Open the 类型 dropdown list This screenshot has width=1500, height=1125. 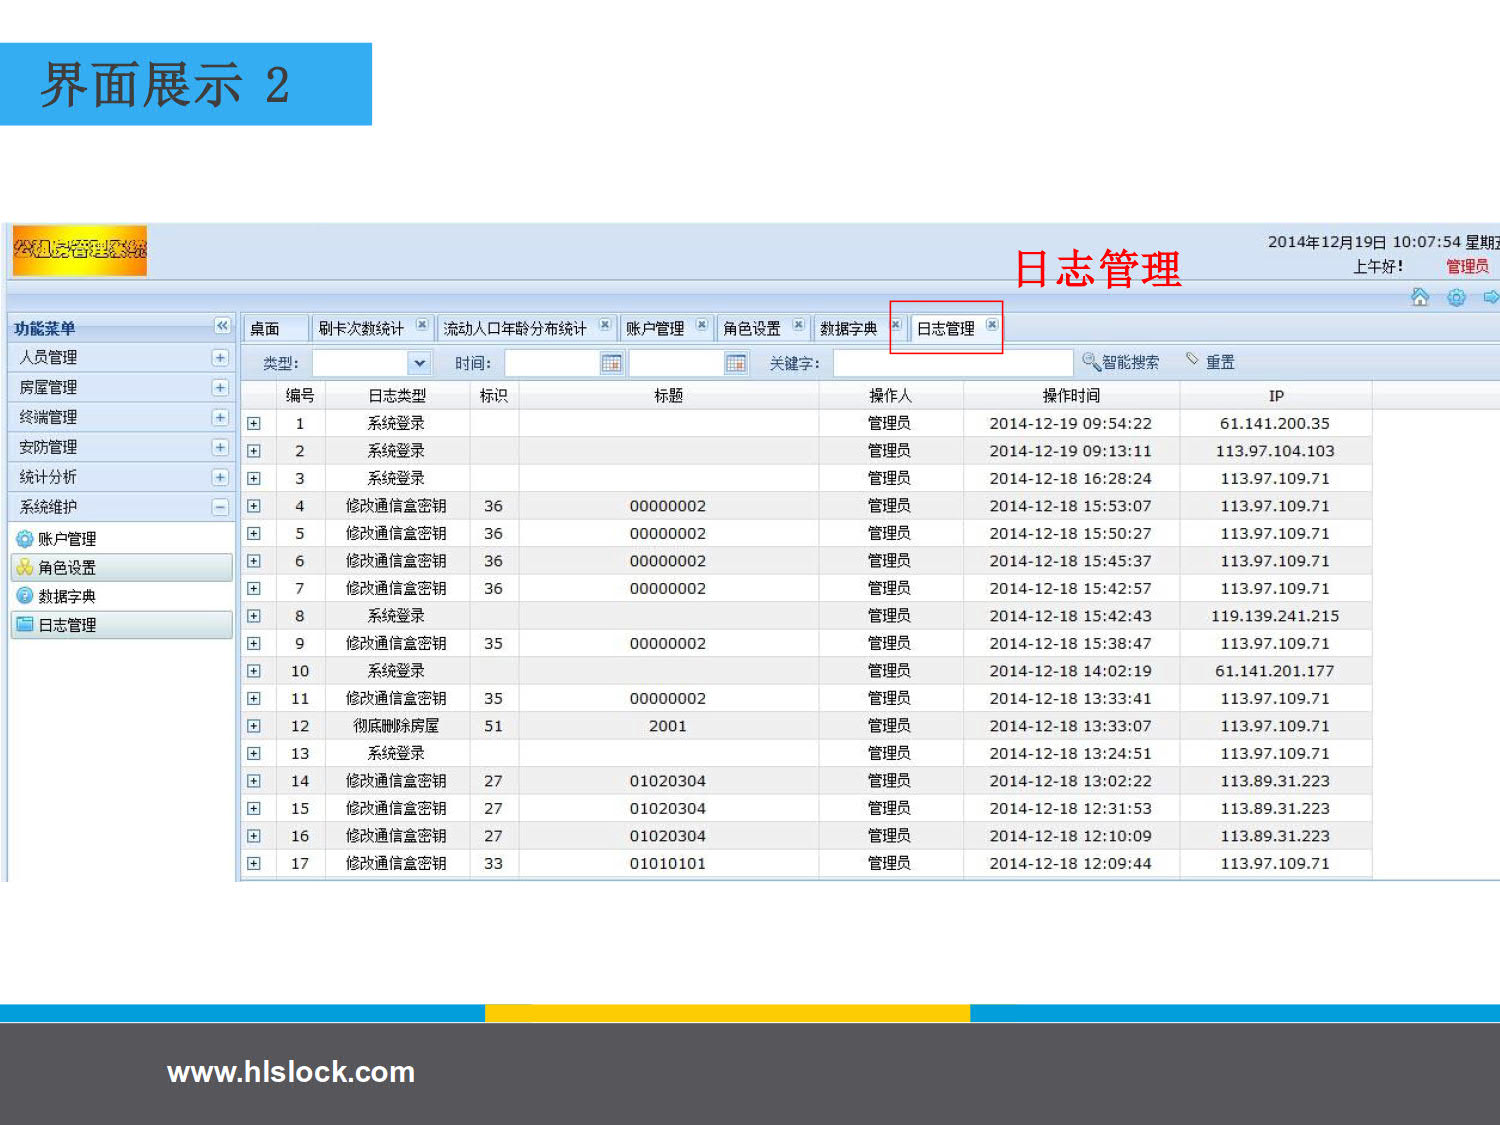419,363
